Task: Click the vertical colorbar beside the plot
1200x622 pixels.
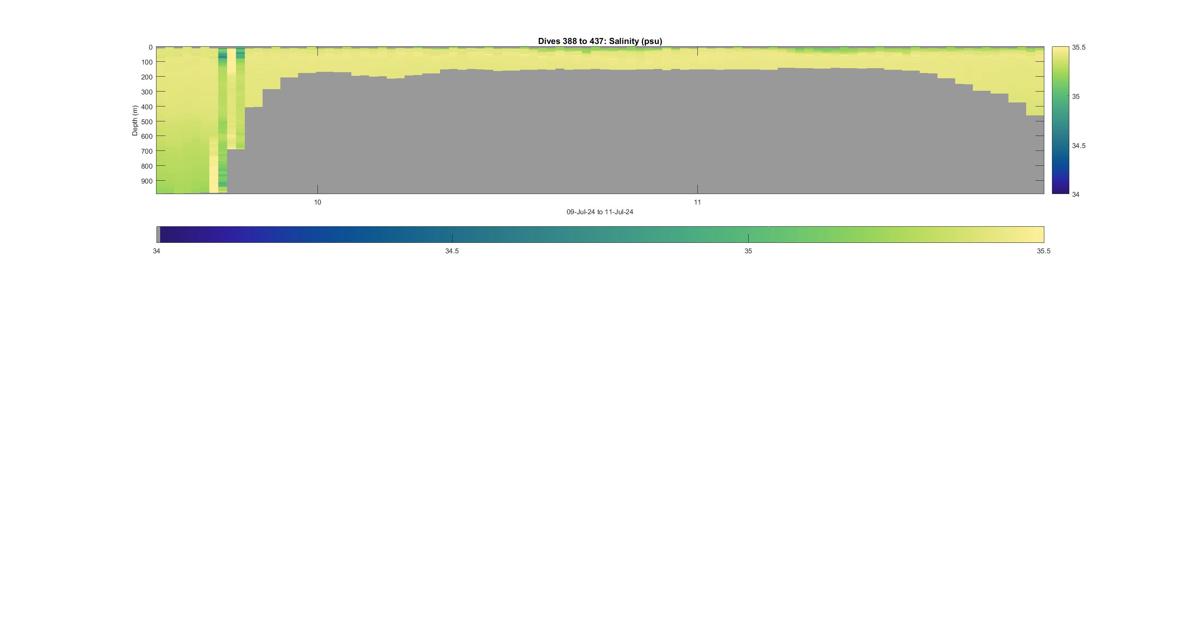Action: pos(1060,120)
